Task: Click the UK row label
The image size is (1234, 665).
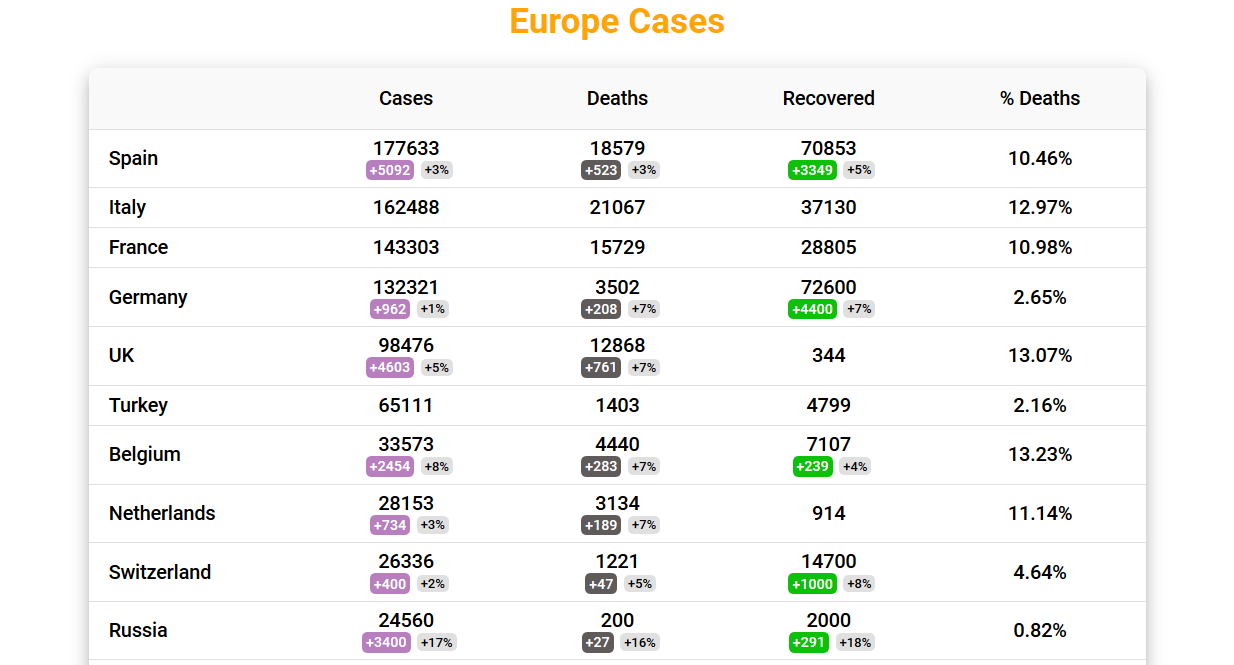Action: (x=122, y=355)
